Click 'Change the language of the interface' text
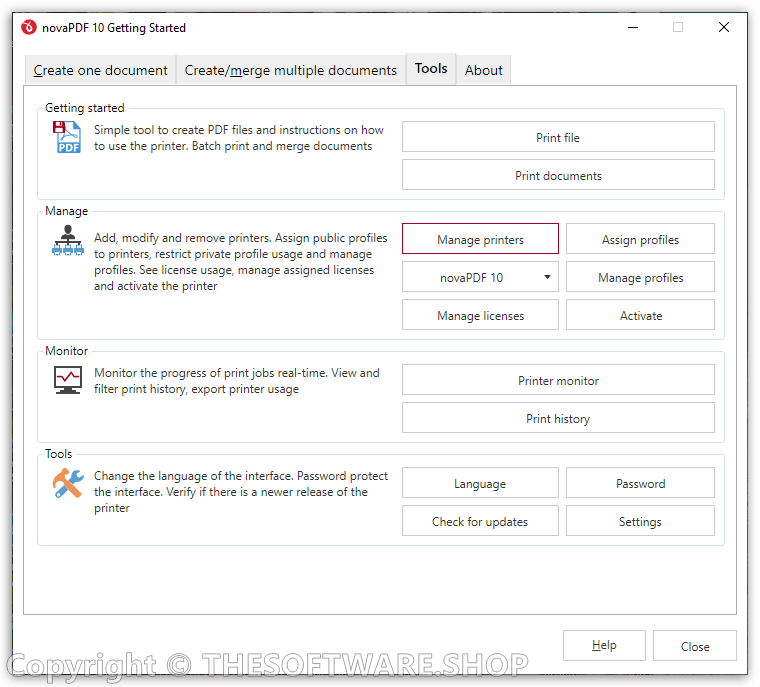 tap(240, 492)
